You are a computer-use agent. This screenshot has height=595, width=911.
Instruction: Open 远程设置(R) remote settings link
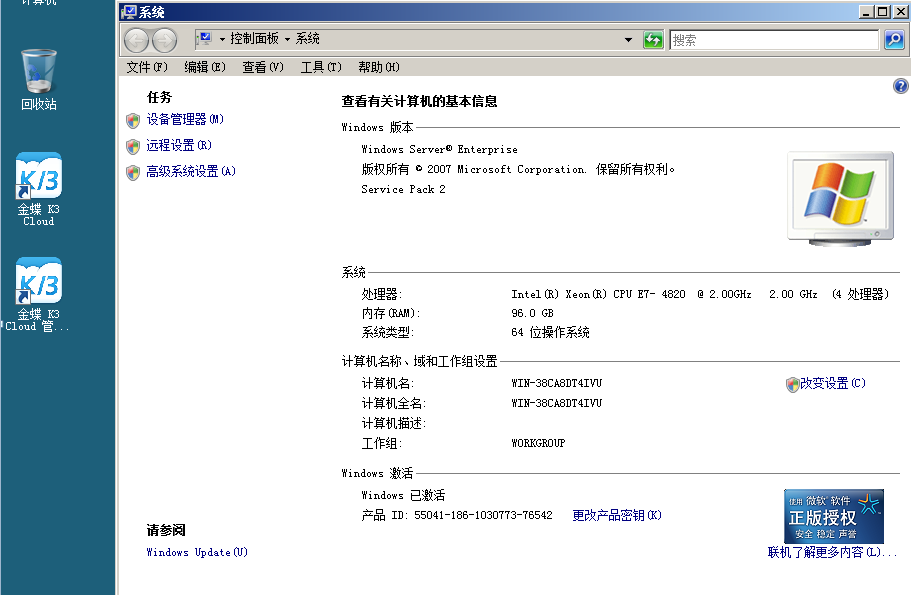[x=179, y=145]
